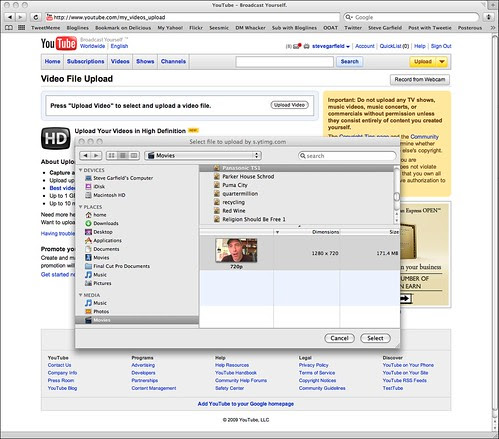Switch file dialog to list view

[123, 155]
